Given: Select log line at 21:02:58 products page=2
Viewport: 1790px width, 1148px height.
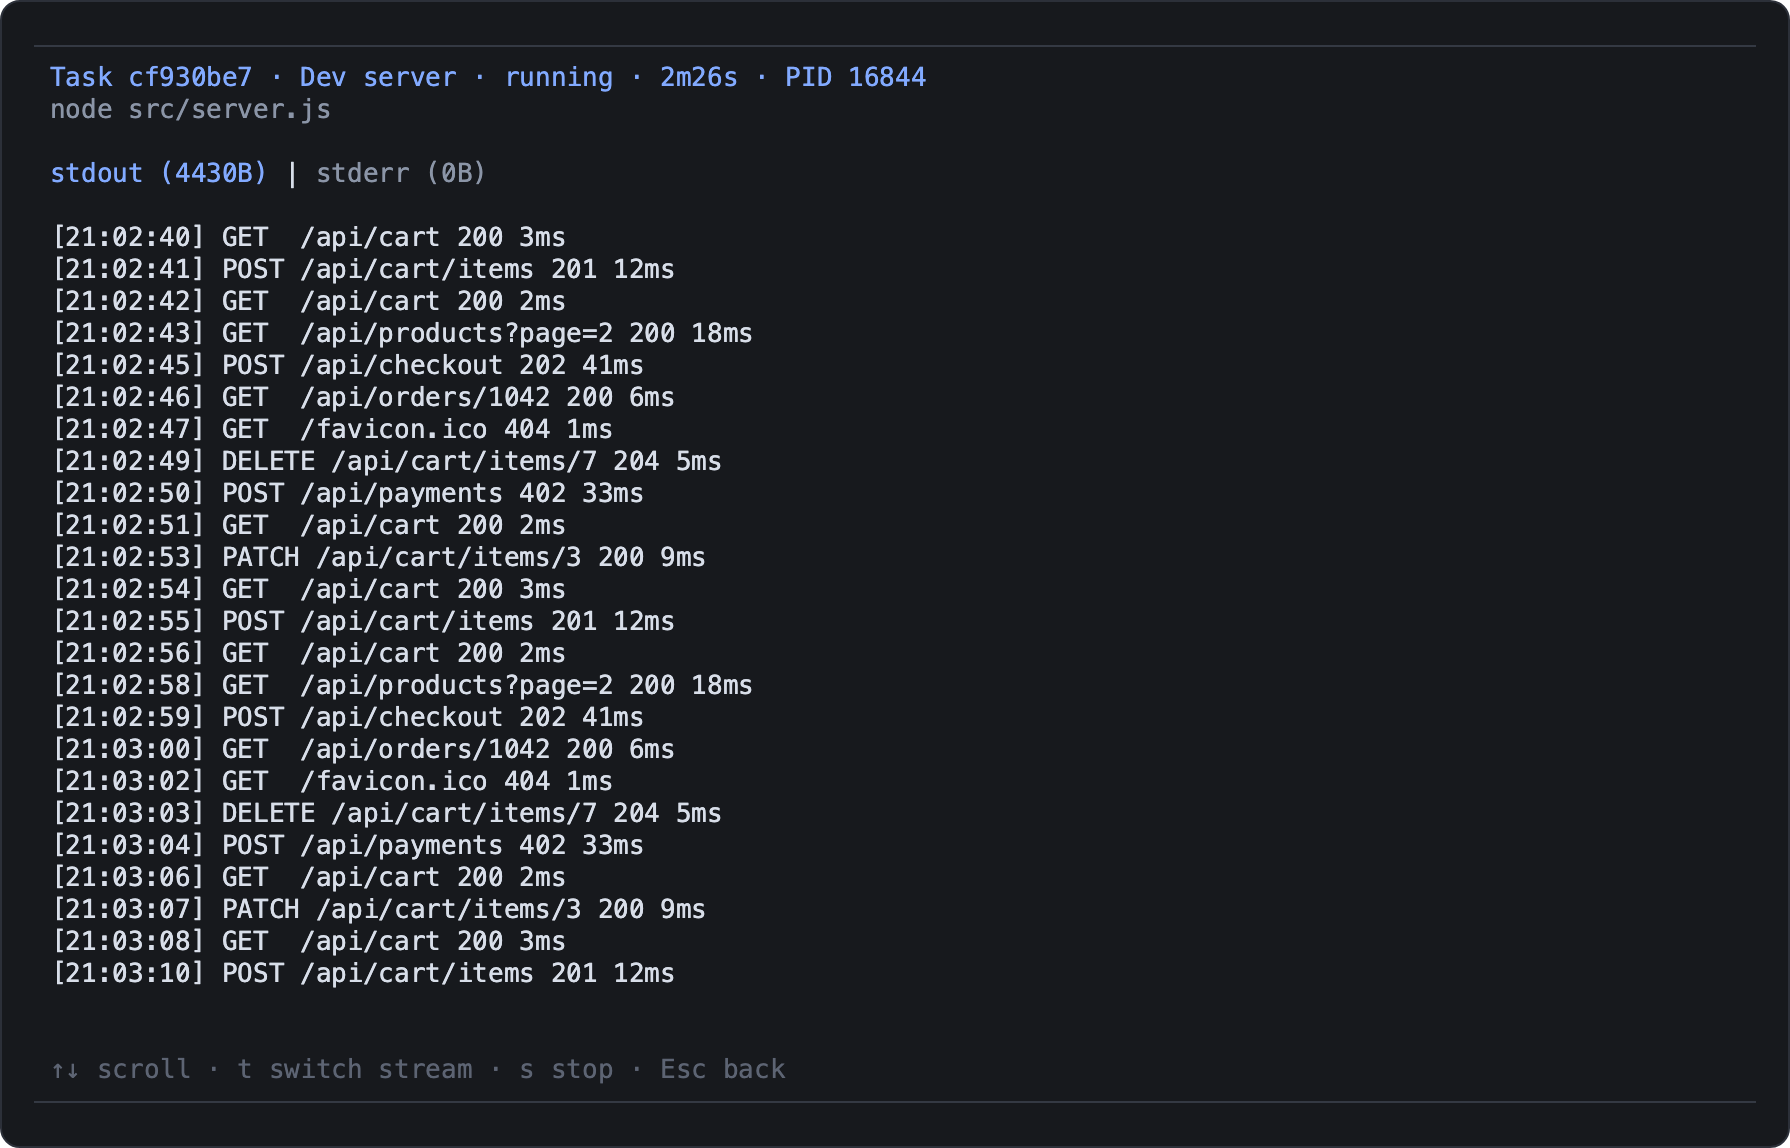Looking at the screenshot, I should (402, 685).
